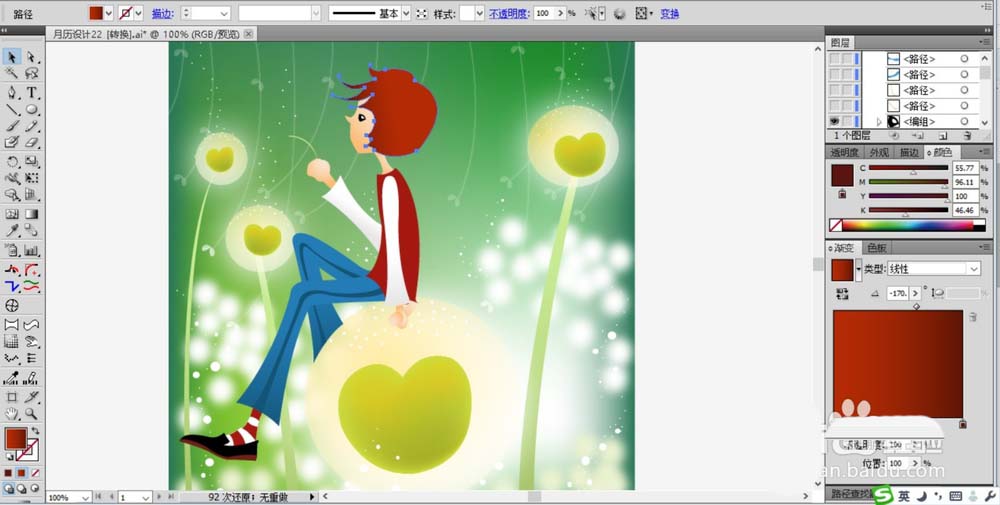Toggle visibility of first <路径> row
Viewport: 1000px width, 505px height.
pos(834,59)
